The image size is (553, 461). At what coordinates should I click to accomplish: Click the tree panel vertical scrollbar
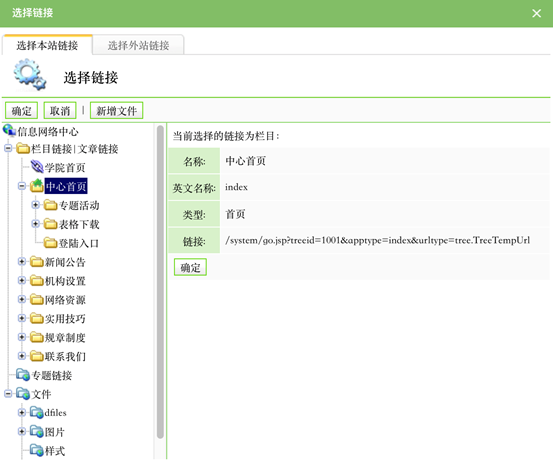(160, 281)
